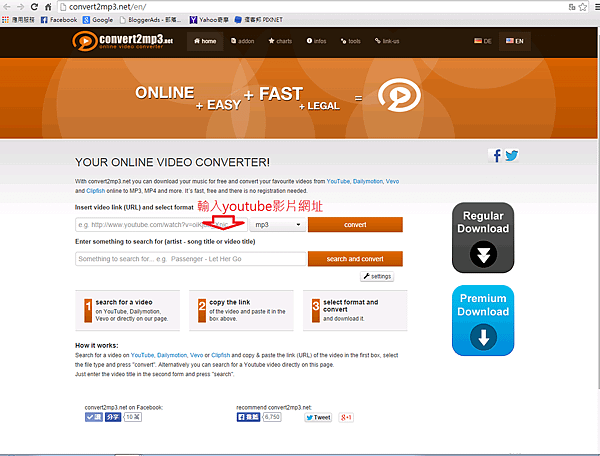
Task: Click the Premium Download button
Action: [483, 321]
